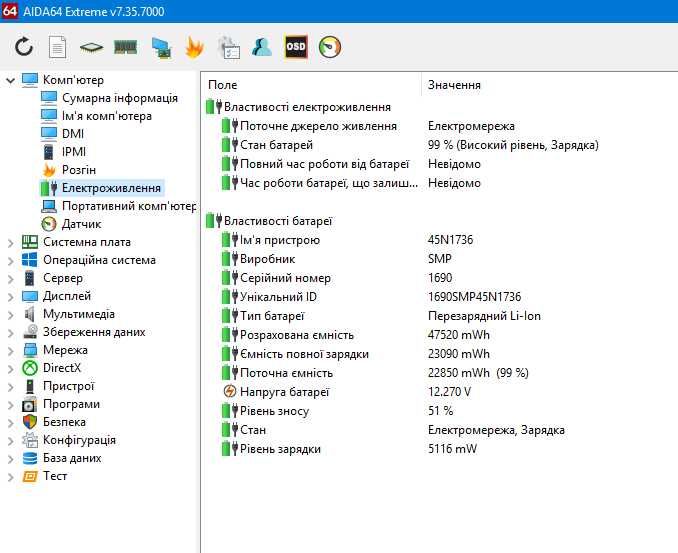Open Датчик tree item
The width and height of the screenshot is (678, 553).
tap(81, 224)
